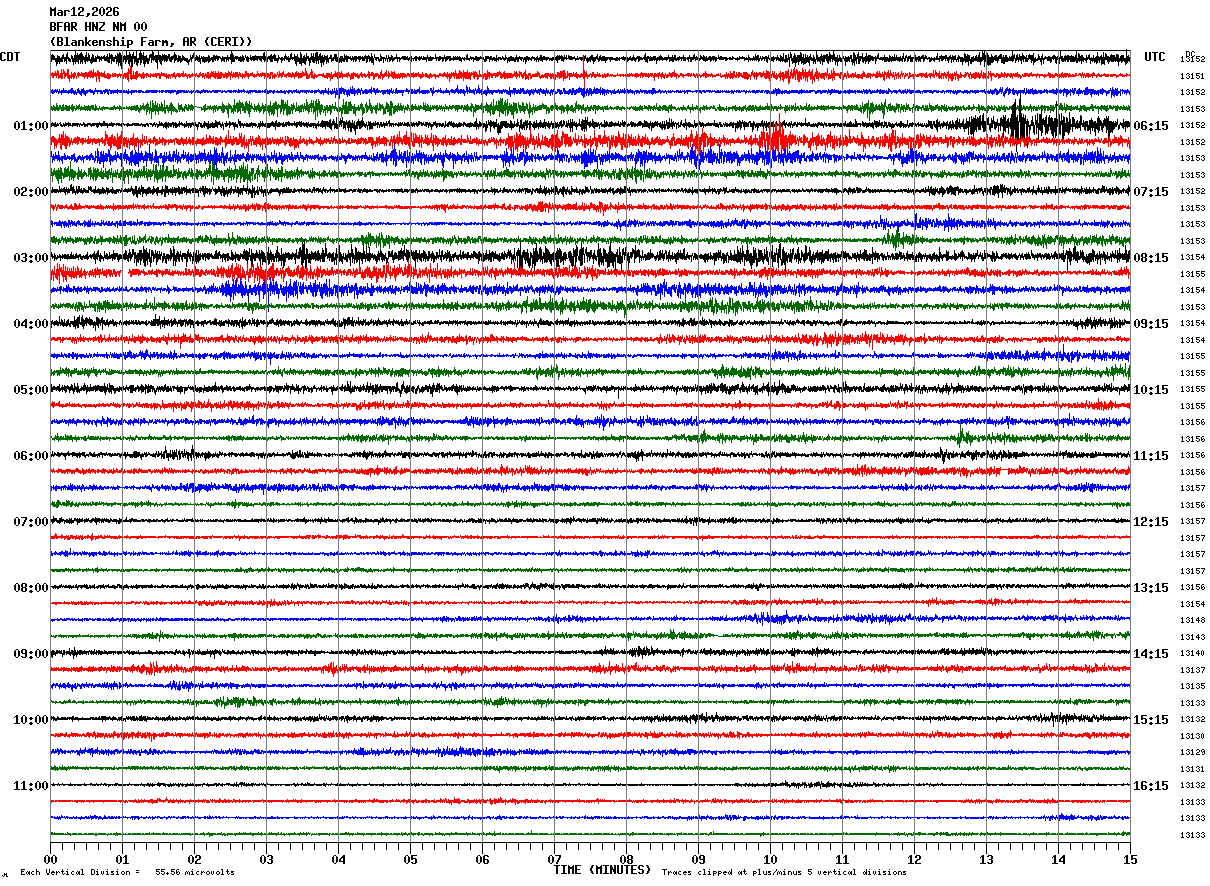Click the 09:15 UTC time label

pos(1151,324)
